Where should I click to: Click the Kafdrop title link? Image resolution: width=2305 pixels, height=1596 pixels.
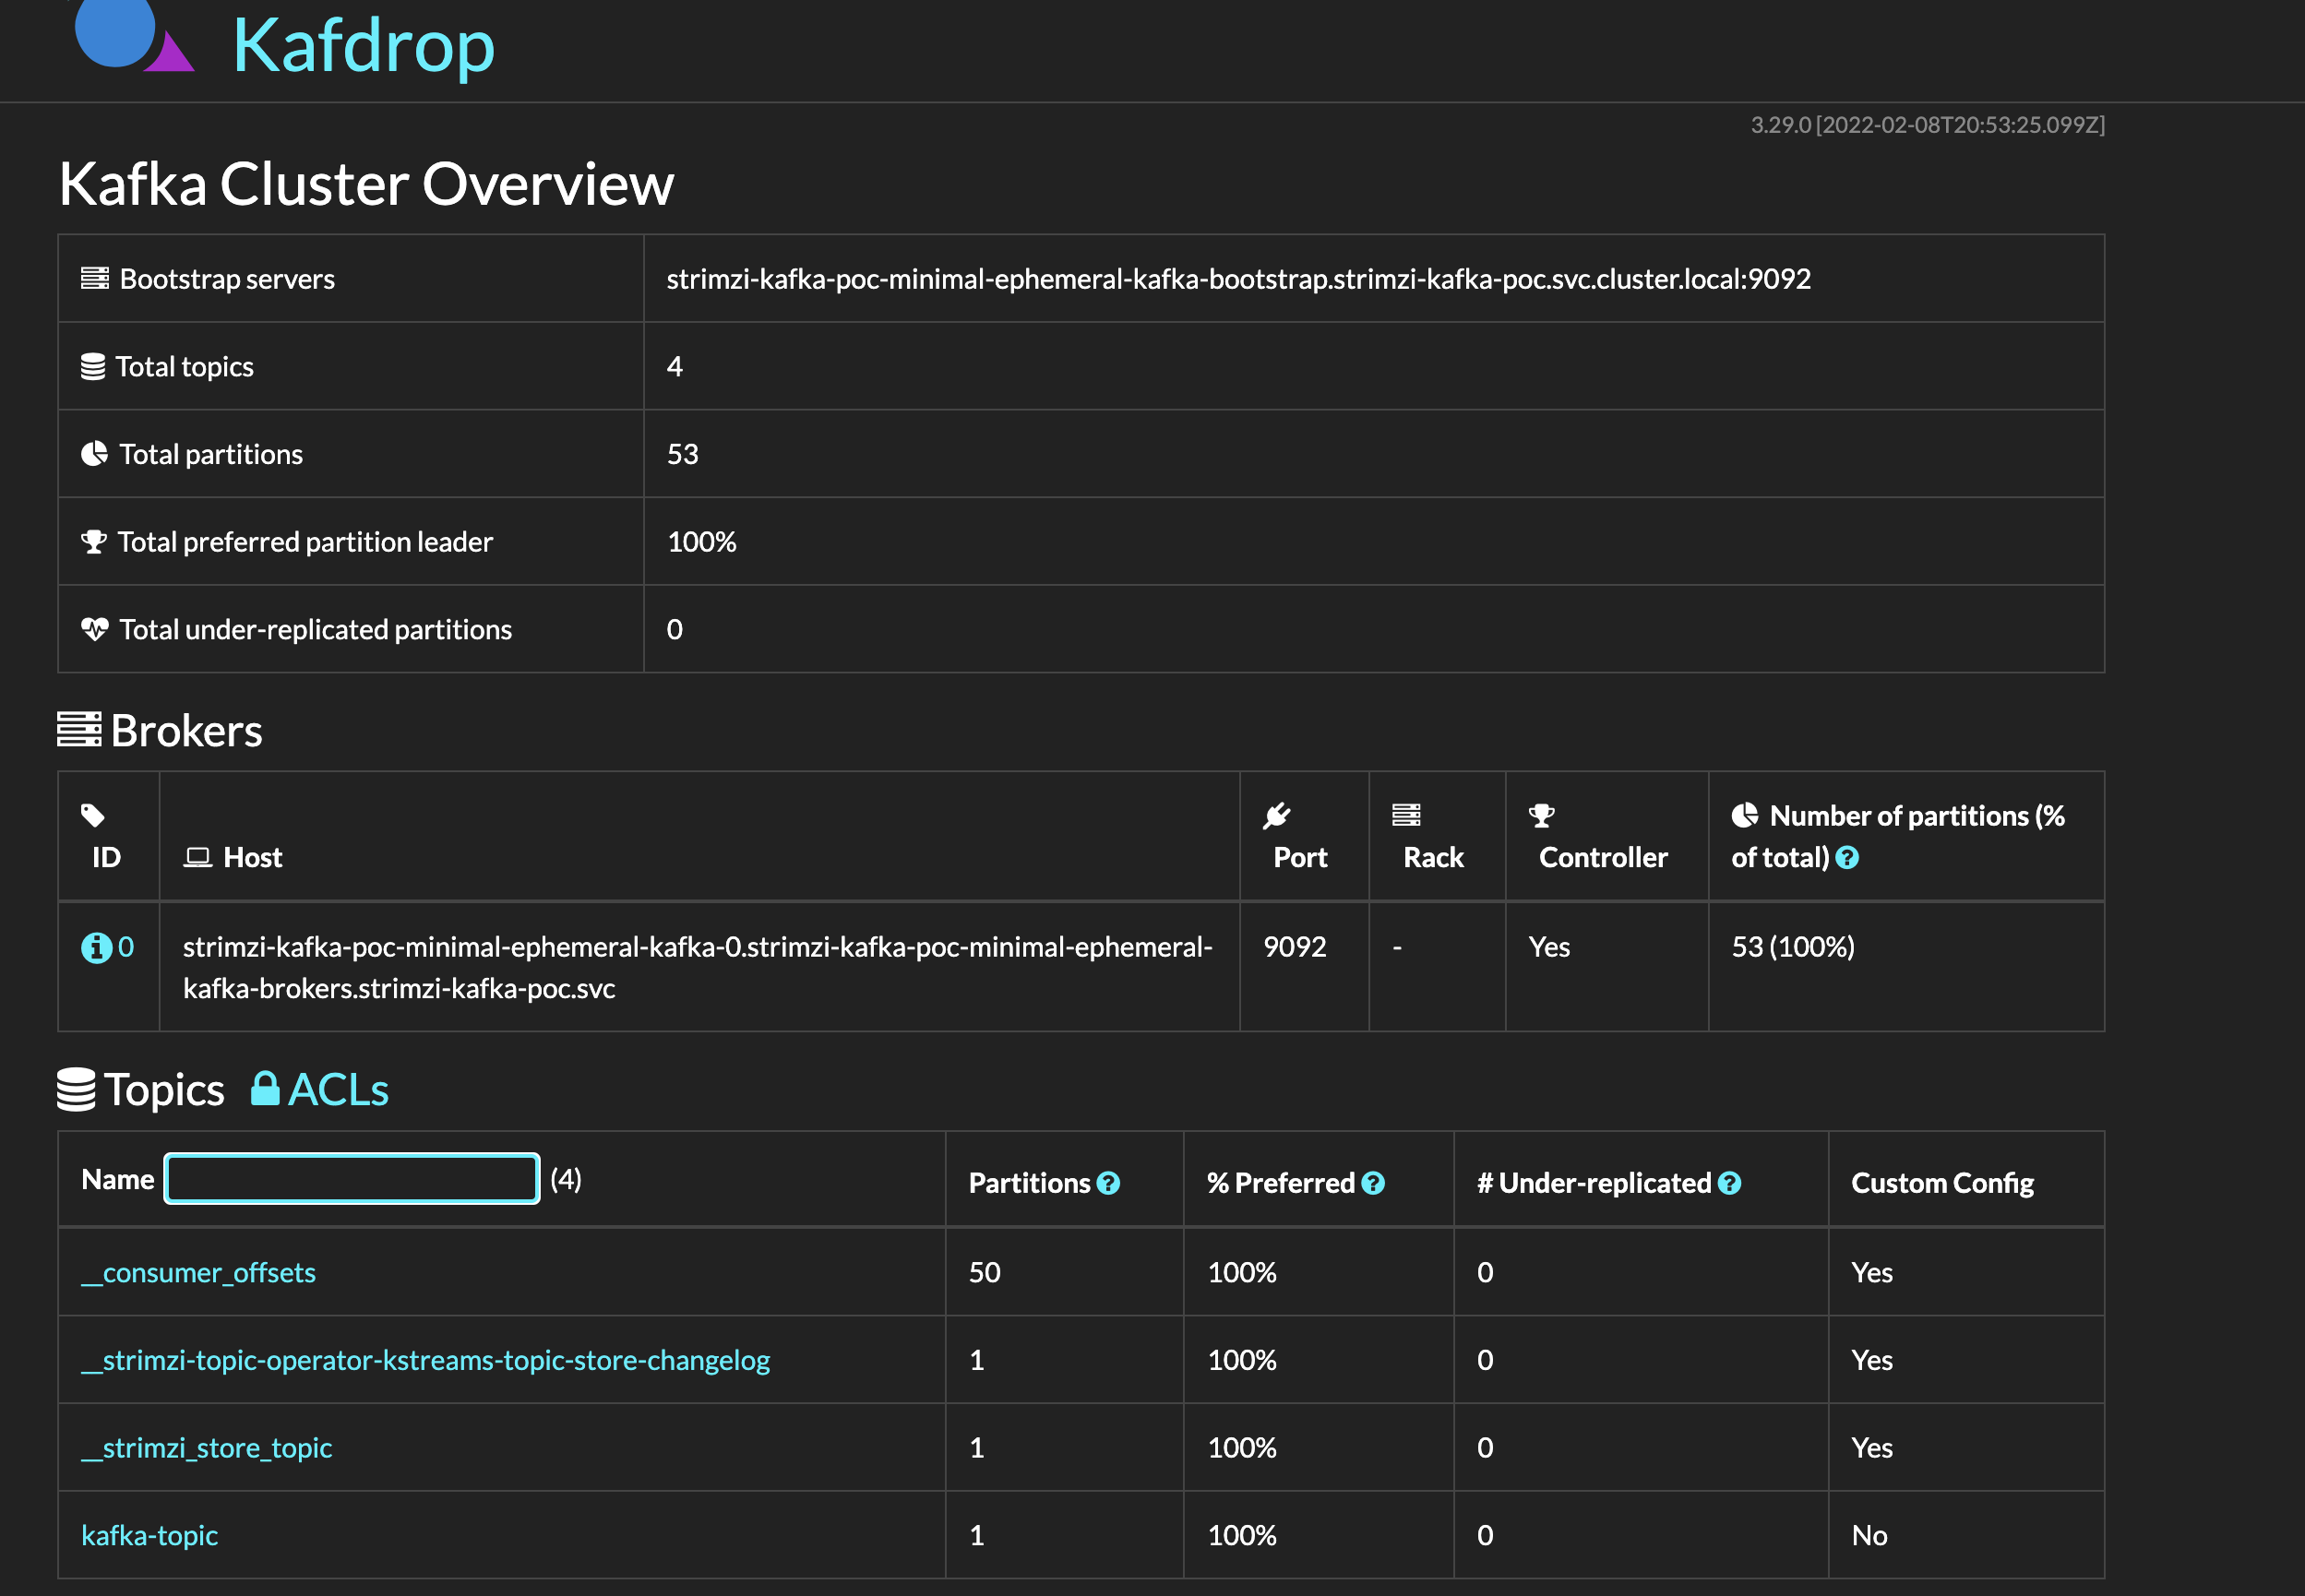pyautogui.click(x=363, y=45)
